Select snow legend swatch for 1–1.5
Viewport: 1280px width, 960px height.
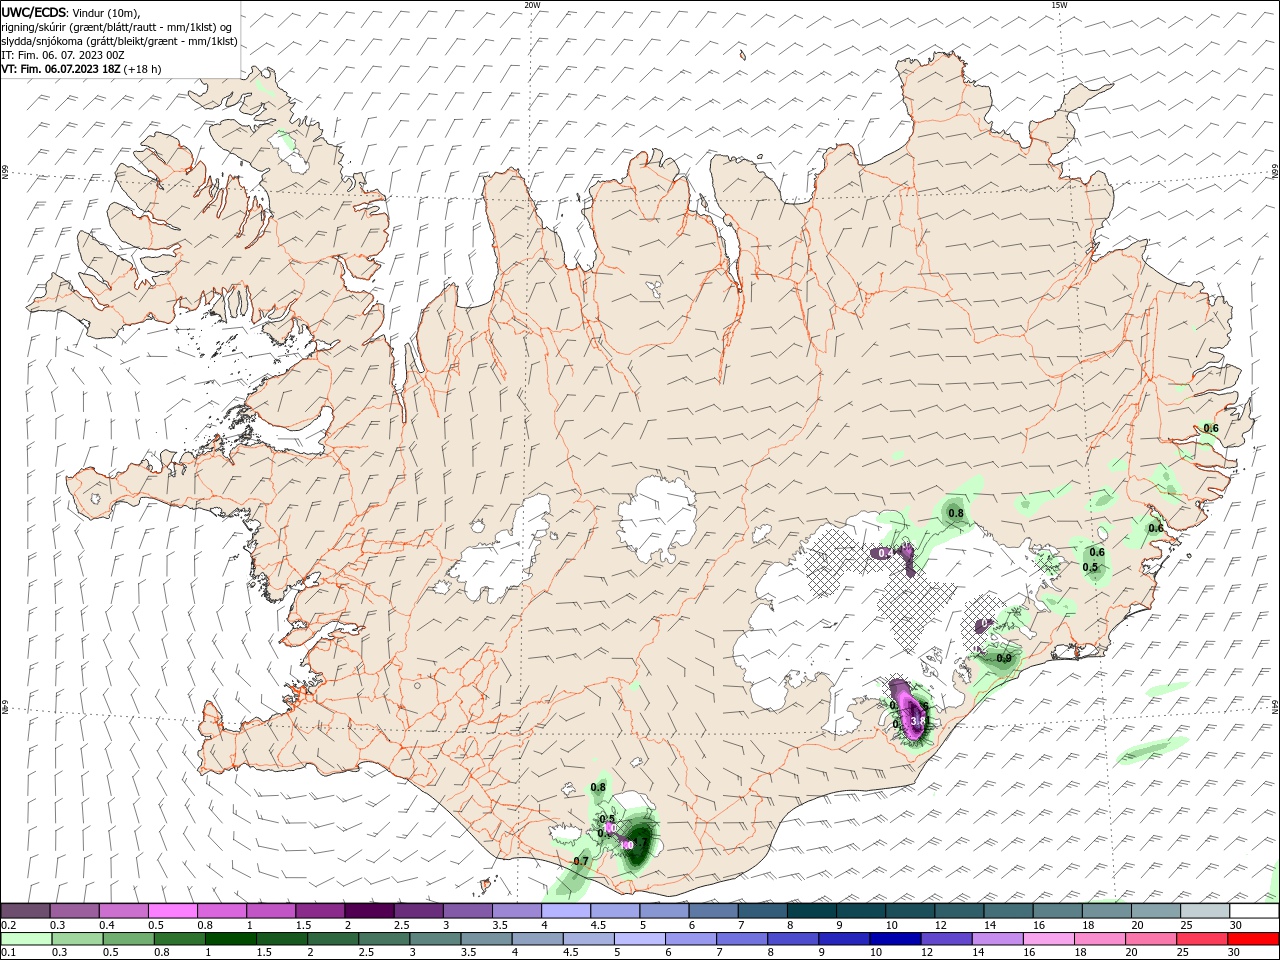coord(271,910)
